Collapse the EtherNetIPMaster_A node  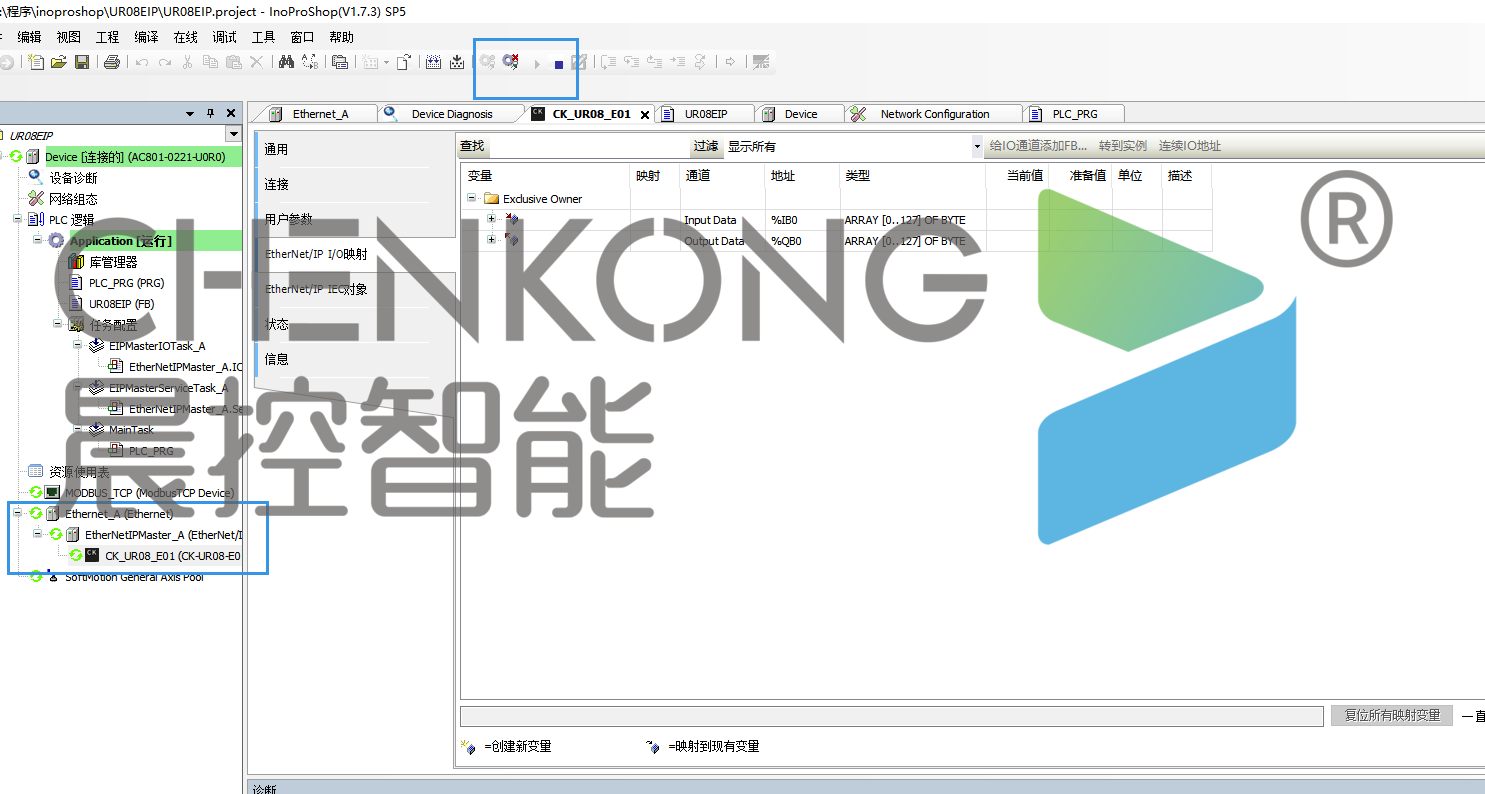click(x=37, y=533)
